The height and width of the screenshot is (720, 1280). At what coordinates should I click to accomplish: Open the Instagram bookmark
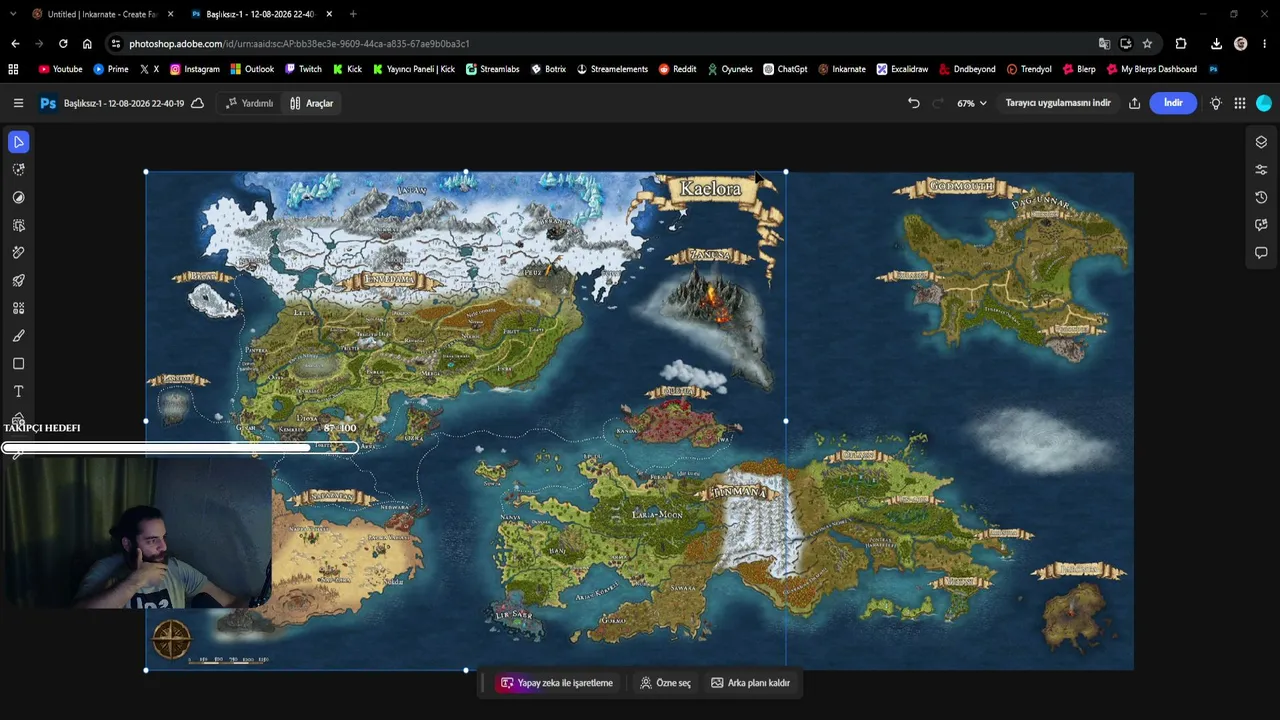tap(195, 69)
